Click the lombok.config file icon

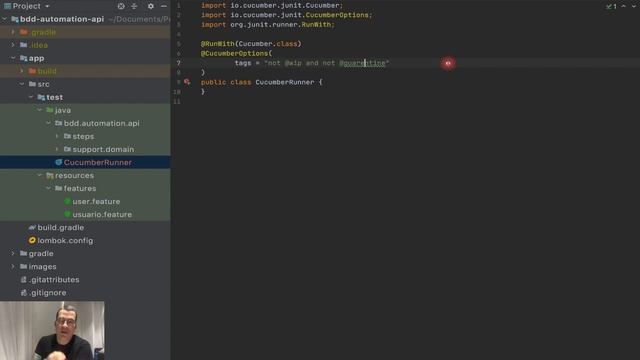(x=32, y=240)
